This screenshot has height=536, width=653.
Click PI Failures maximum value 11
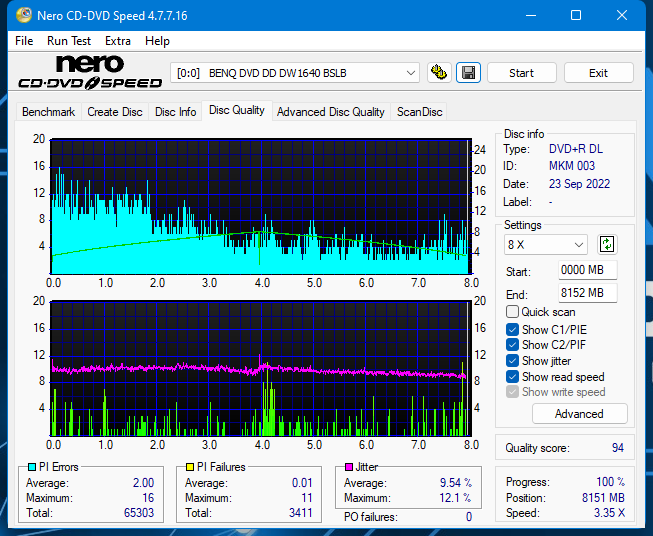[307, 498]
